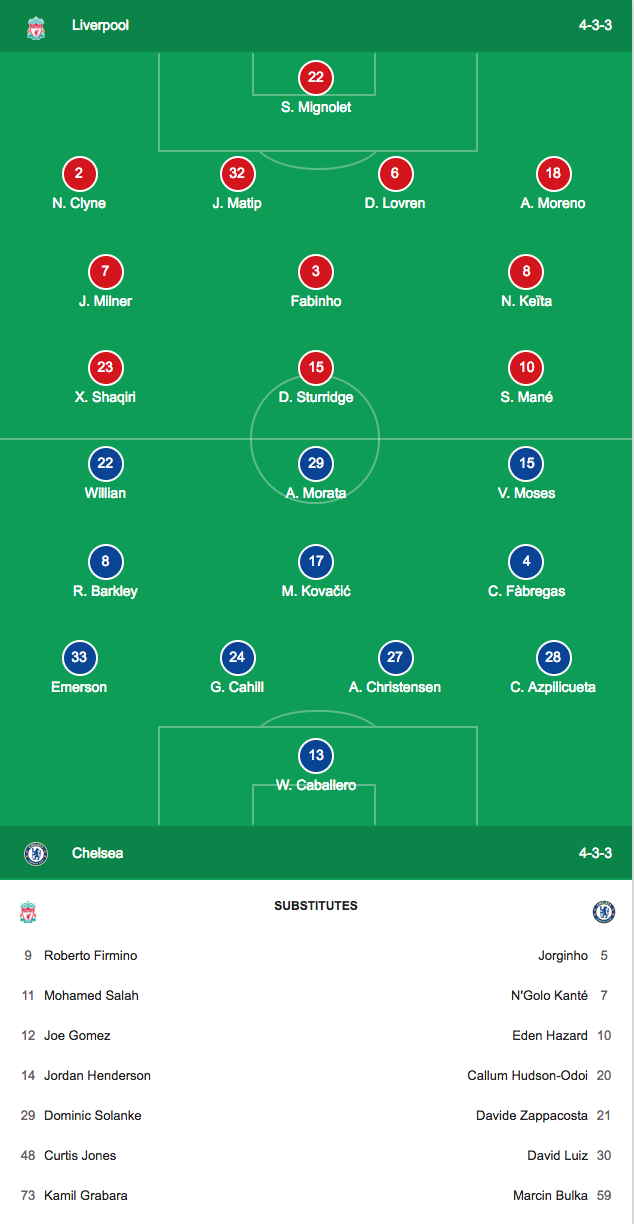Select A. Morata's number 29 badge
Screen dimensions: 634x1224
pyautogui.click(x=316, y=464)
